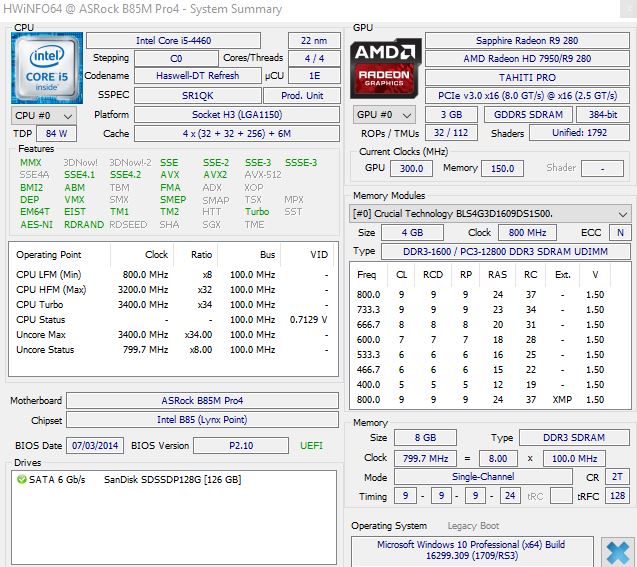
Task: Click the CPU Turbo operating point row
Action: click(172, 305)
